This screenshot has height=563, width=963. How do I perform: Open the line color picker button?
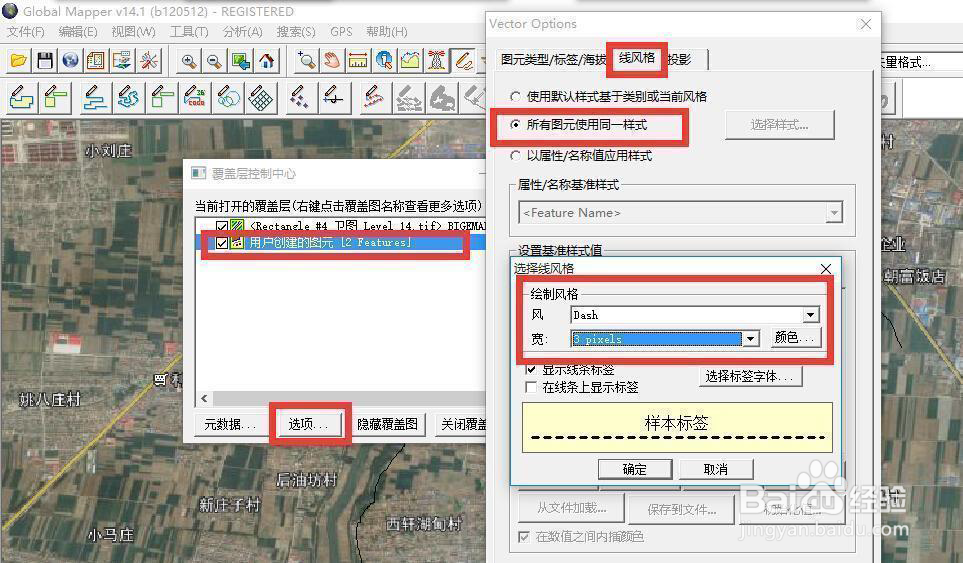[x=795, y=338]
